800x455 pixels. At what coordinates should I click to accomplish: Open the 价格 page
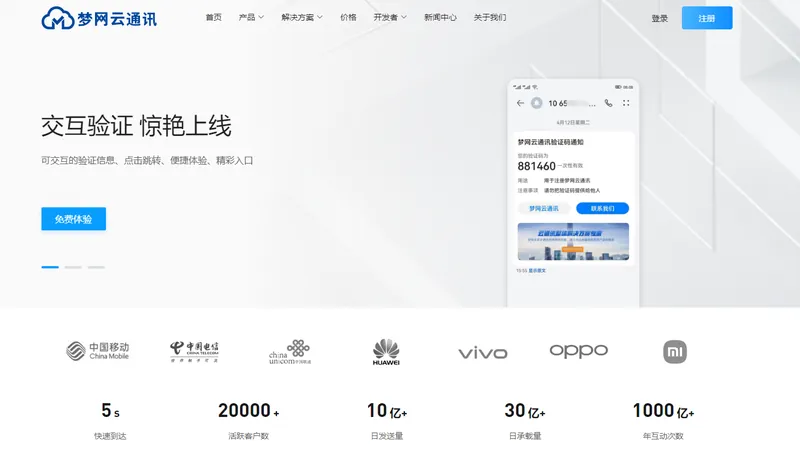(x=348, y=17)
